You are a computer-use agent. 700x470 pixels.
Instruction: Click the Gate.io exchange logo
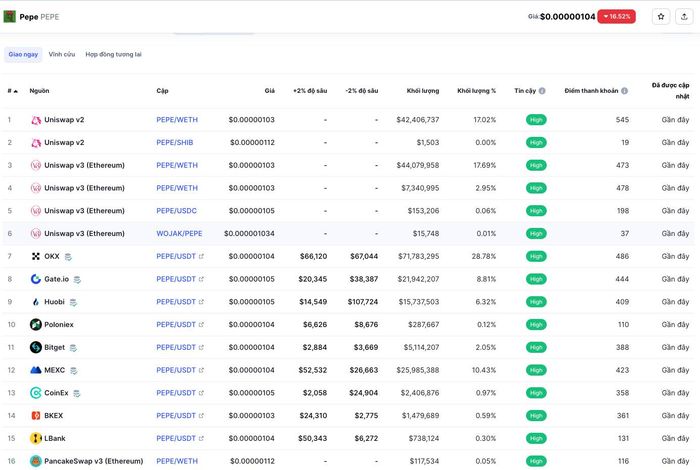36,279
